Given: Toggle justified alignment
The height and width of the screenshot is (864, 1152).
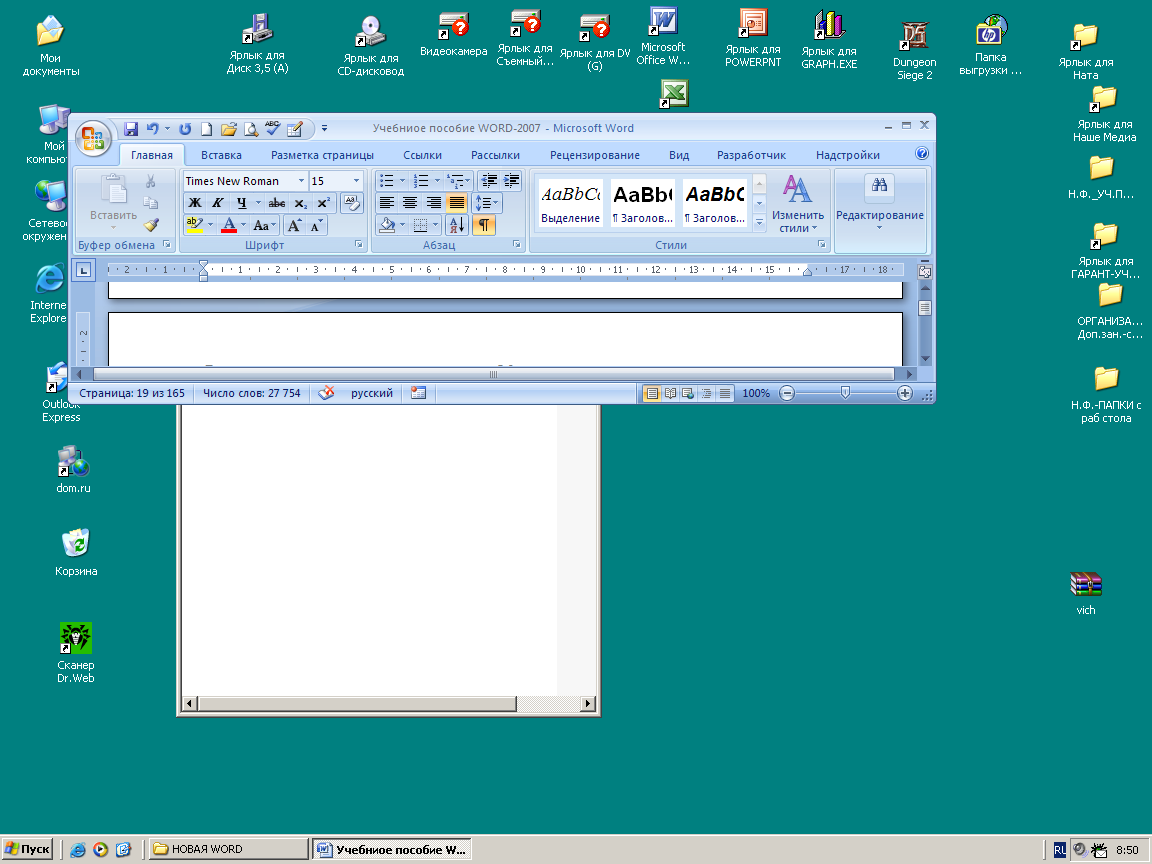Looking at the screenshot, I should (x=456, y=203).
